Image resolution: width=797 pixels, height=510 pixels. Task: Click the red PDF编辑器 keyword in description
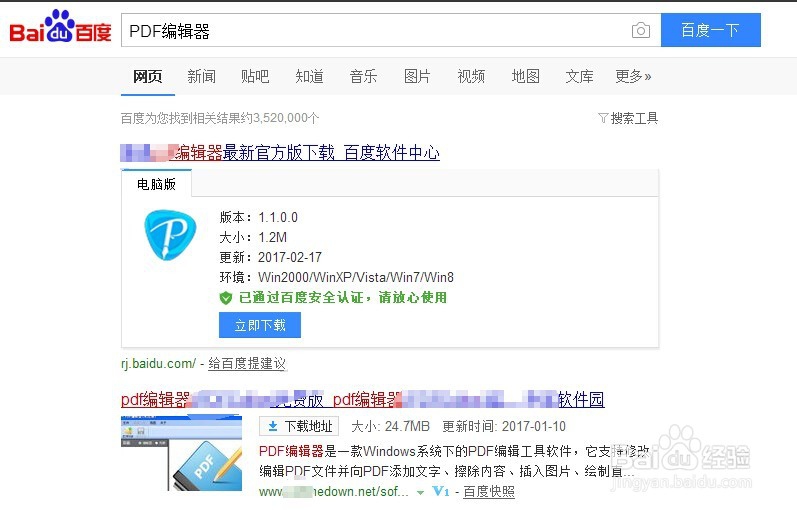[291, 452]
